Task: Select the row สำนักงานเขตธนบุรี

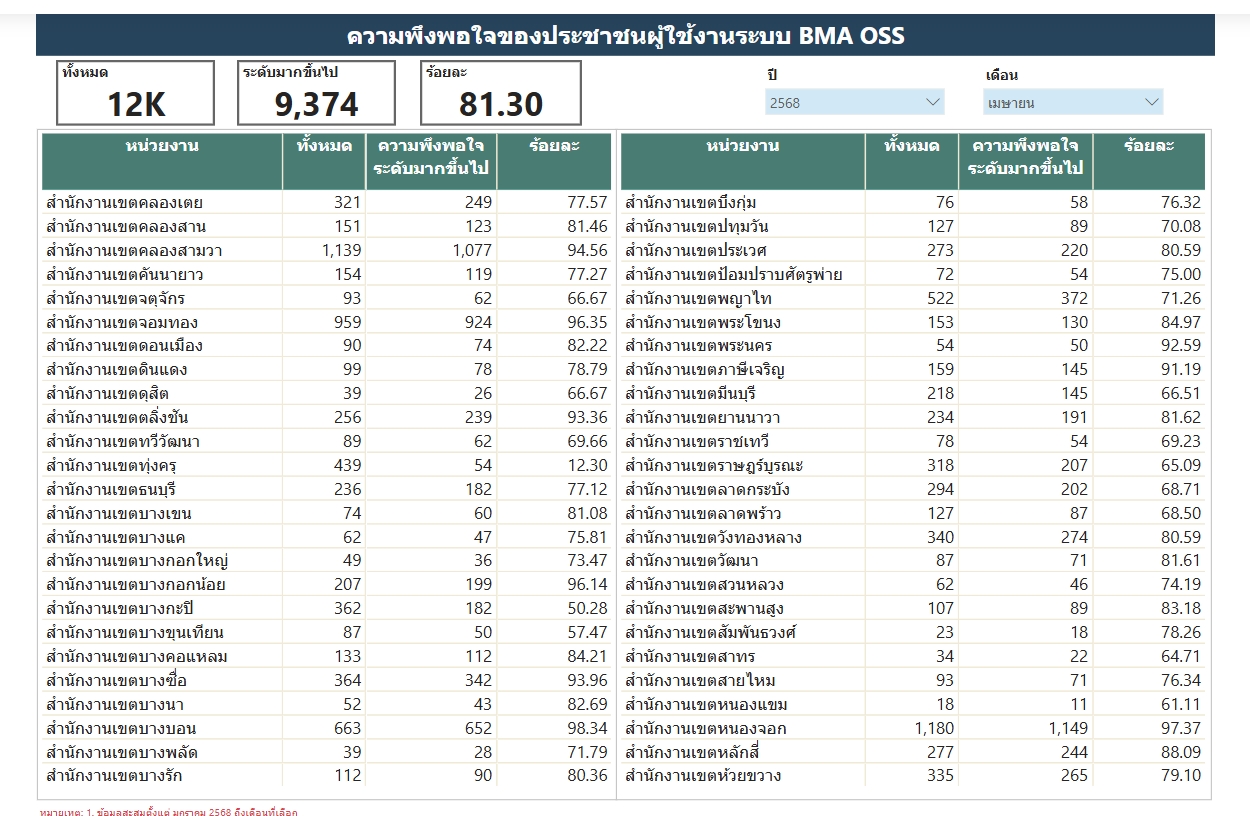Action: (x=326, y=489)
